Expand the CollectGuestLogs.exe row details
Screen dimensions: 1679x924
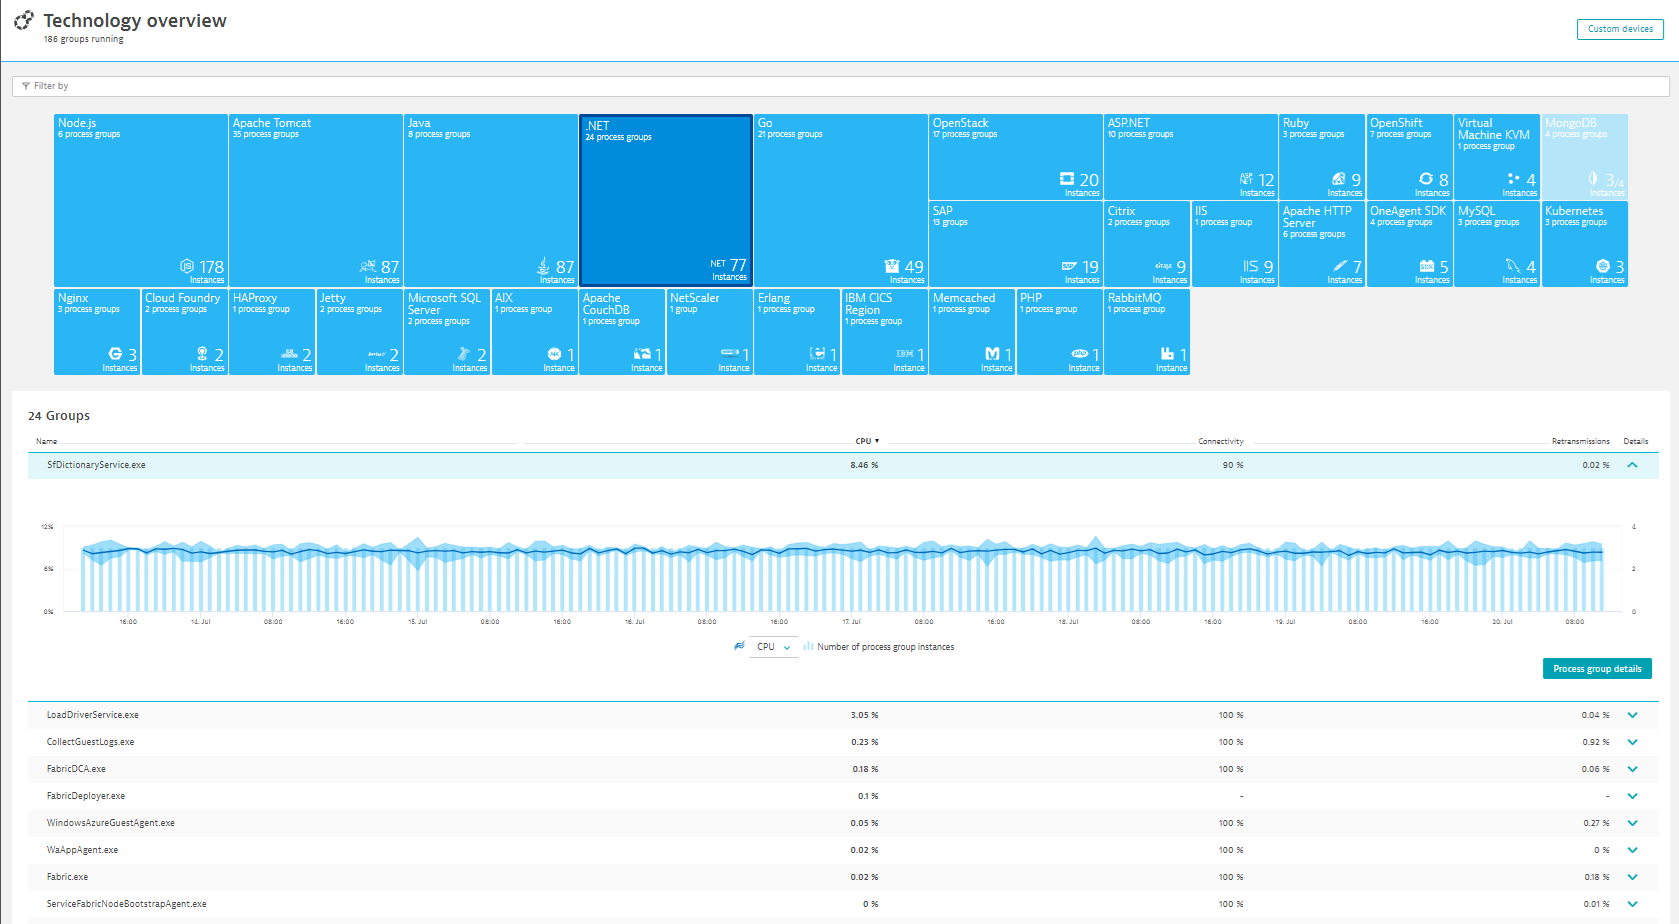click(1632, 742)
